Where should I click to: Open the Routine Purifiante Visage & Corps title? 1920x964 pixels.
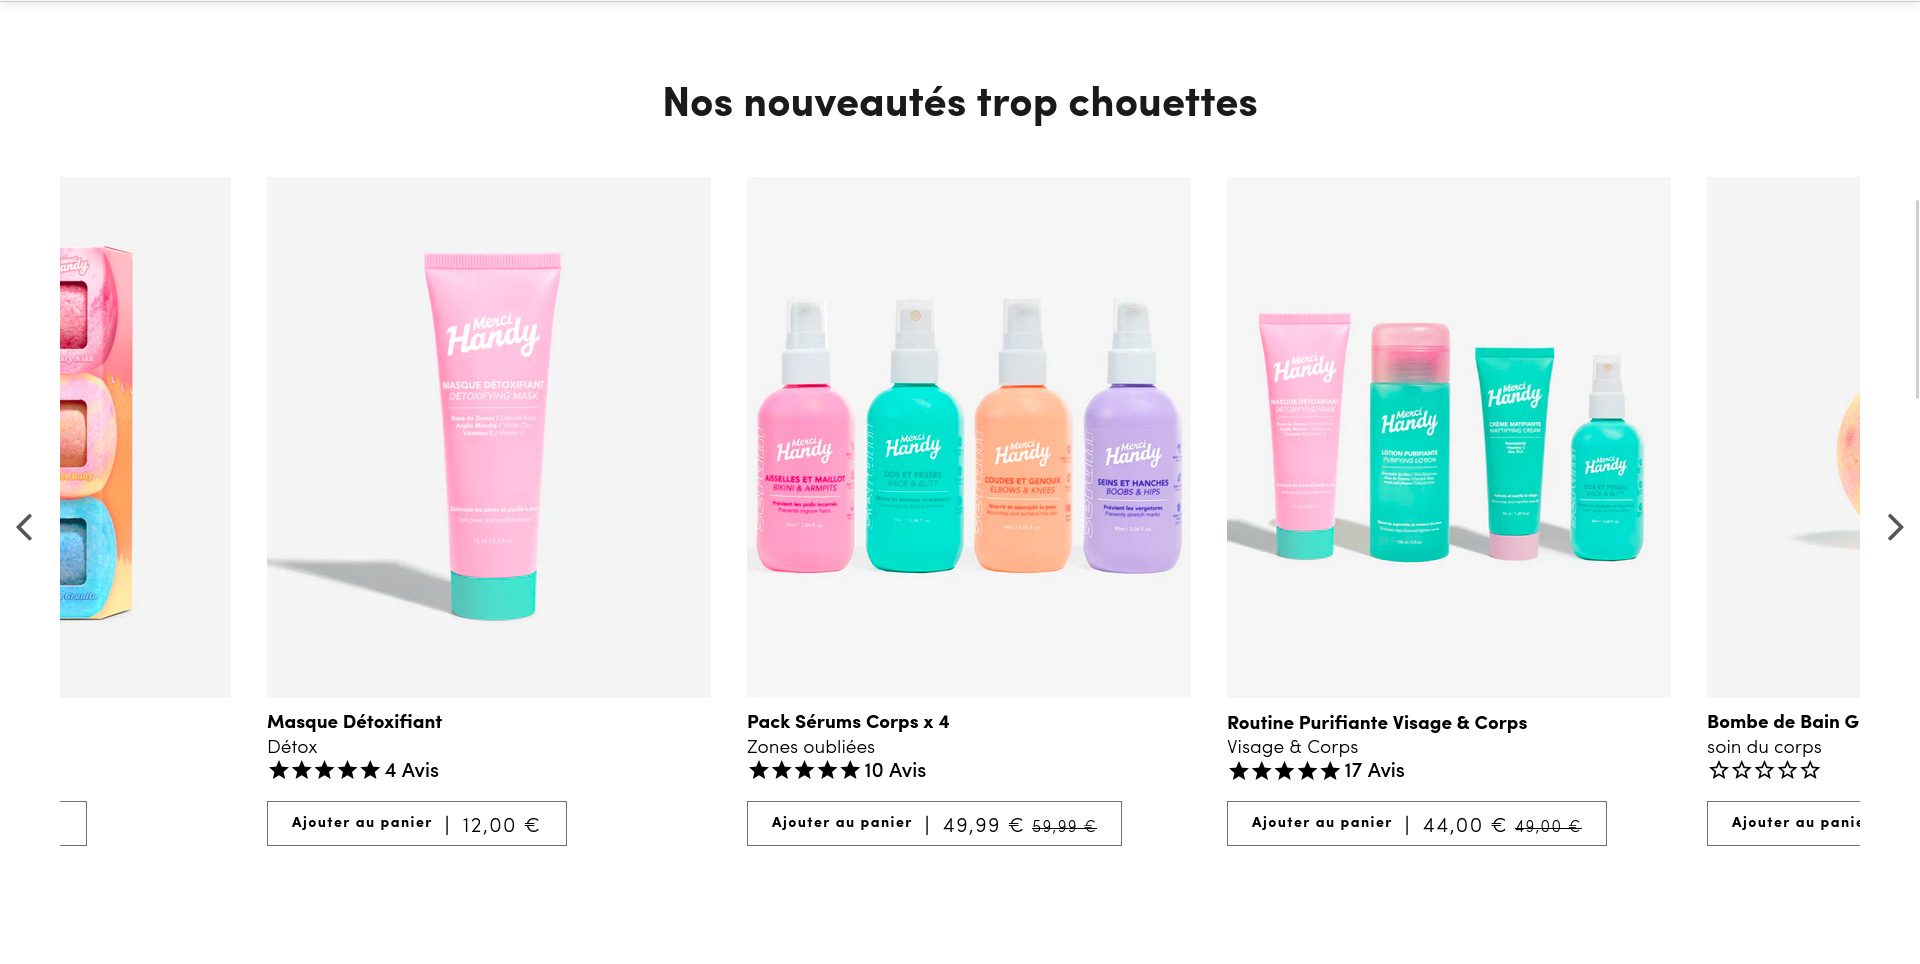click(1377, 722)
